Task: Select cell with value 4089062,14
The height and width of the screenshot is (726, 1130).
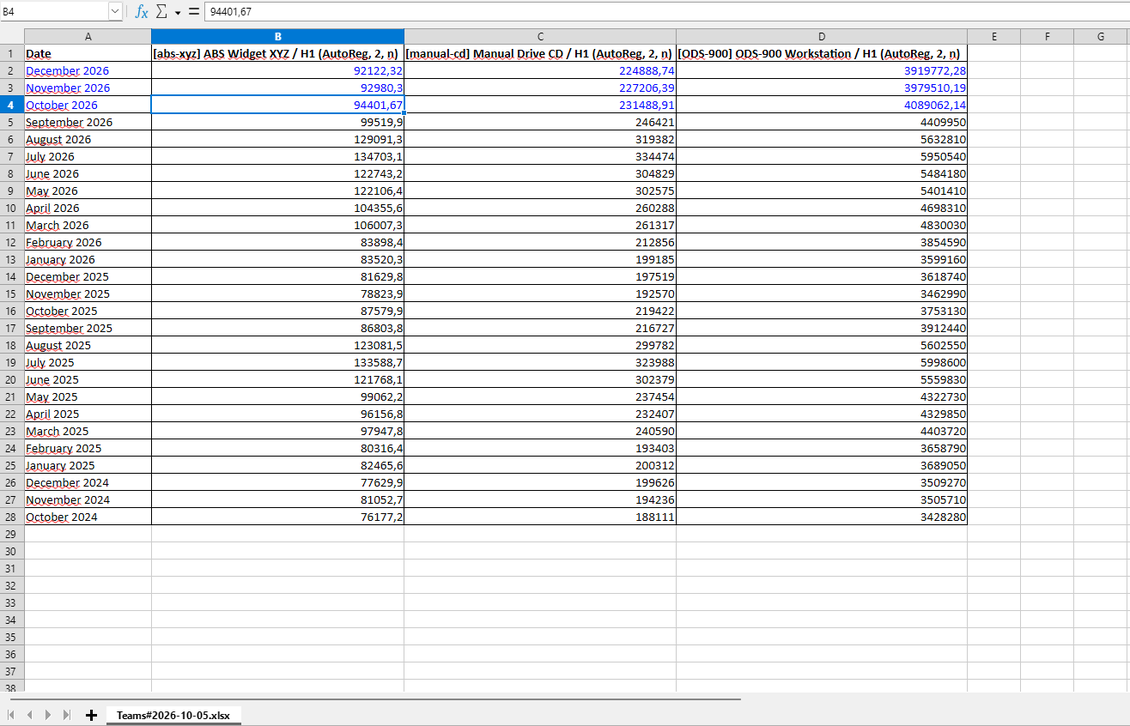Action: pos(822,105)
